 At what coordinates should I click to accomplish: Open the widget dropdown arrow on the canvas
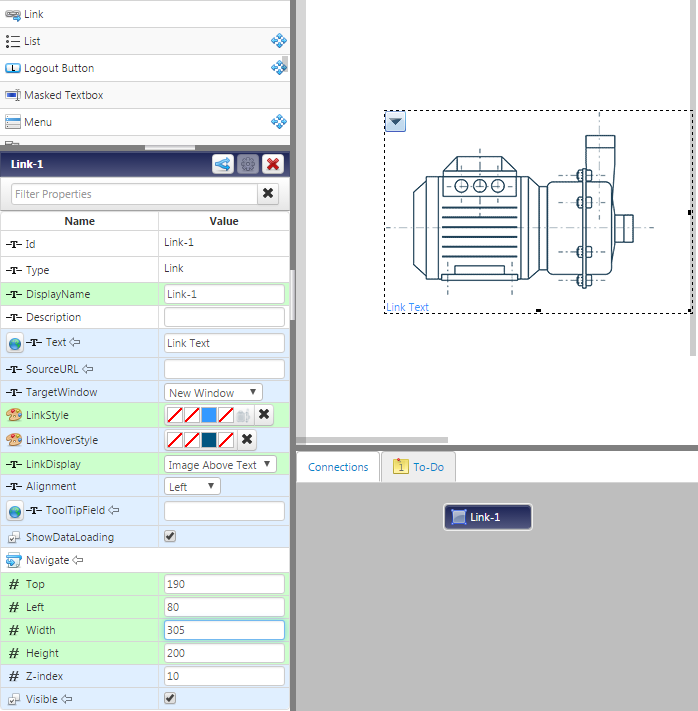(x=395, y=122)
